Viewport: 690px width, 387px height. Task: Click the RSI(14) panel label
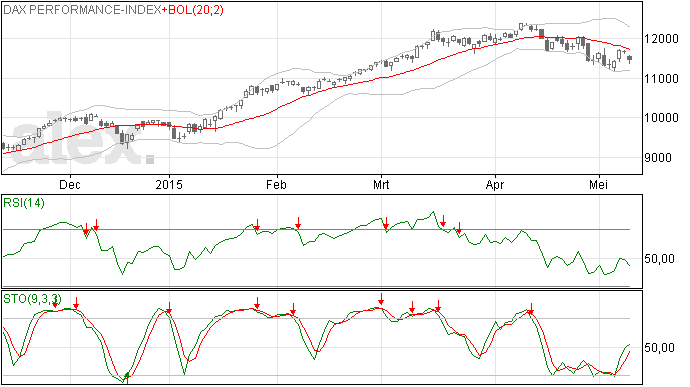pyautogui.click(x=24, y=203)
